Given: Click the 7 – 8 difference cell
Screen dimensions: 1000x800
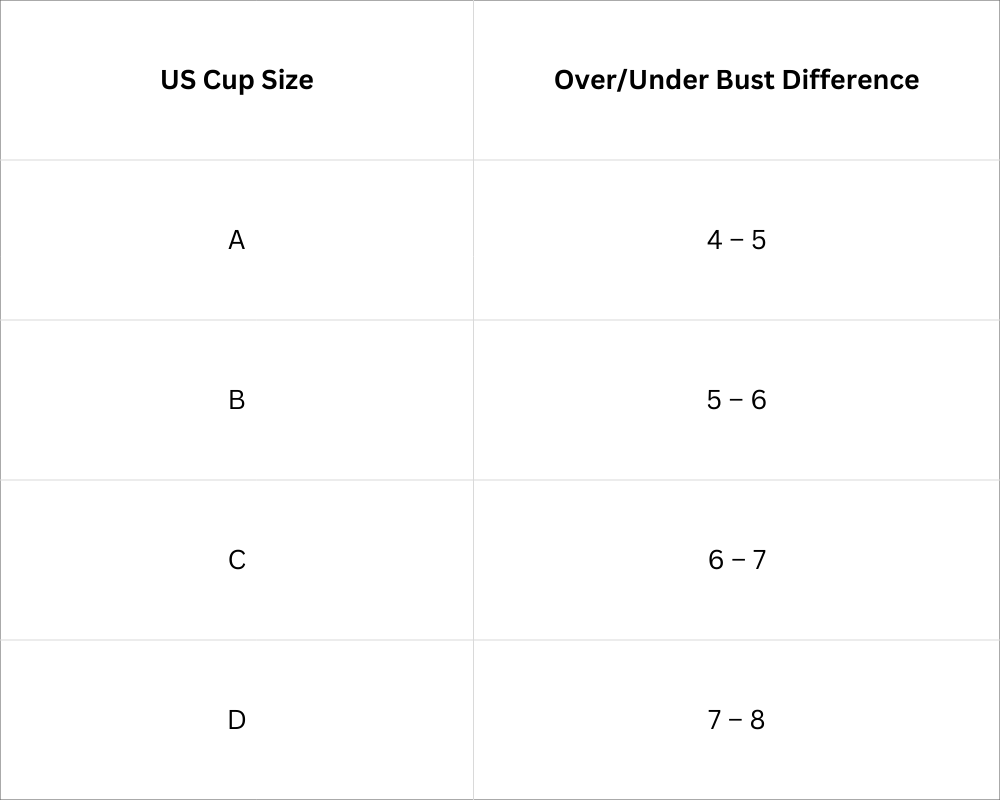Looking at the screenshot, I should click(736, 720).
